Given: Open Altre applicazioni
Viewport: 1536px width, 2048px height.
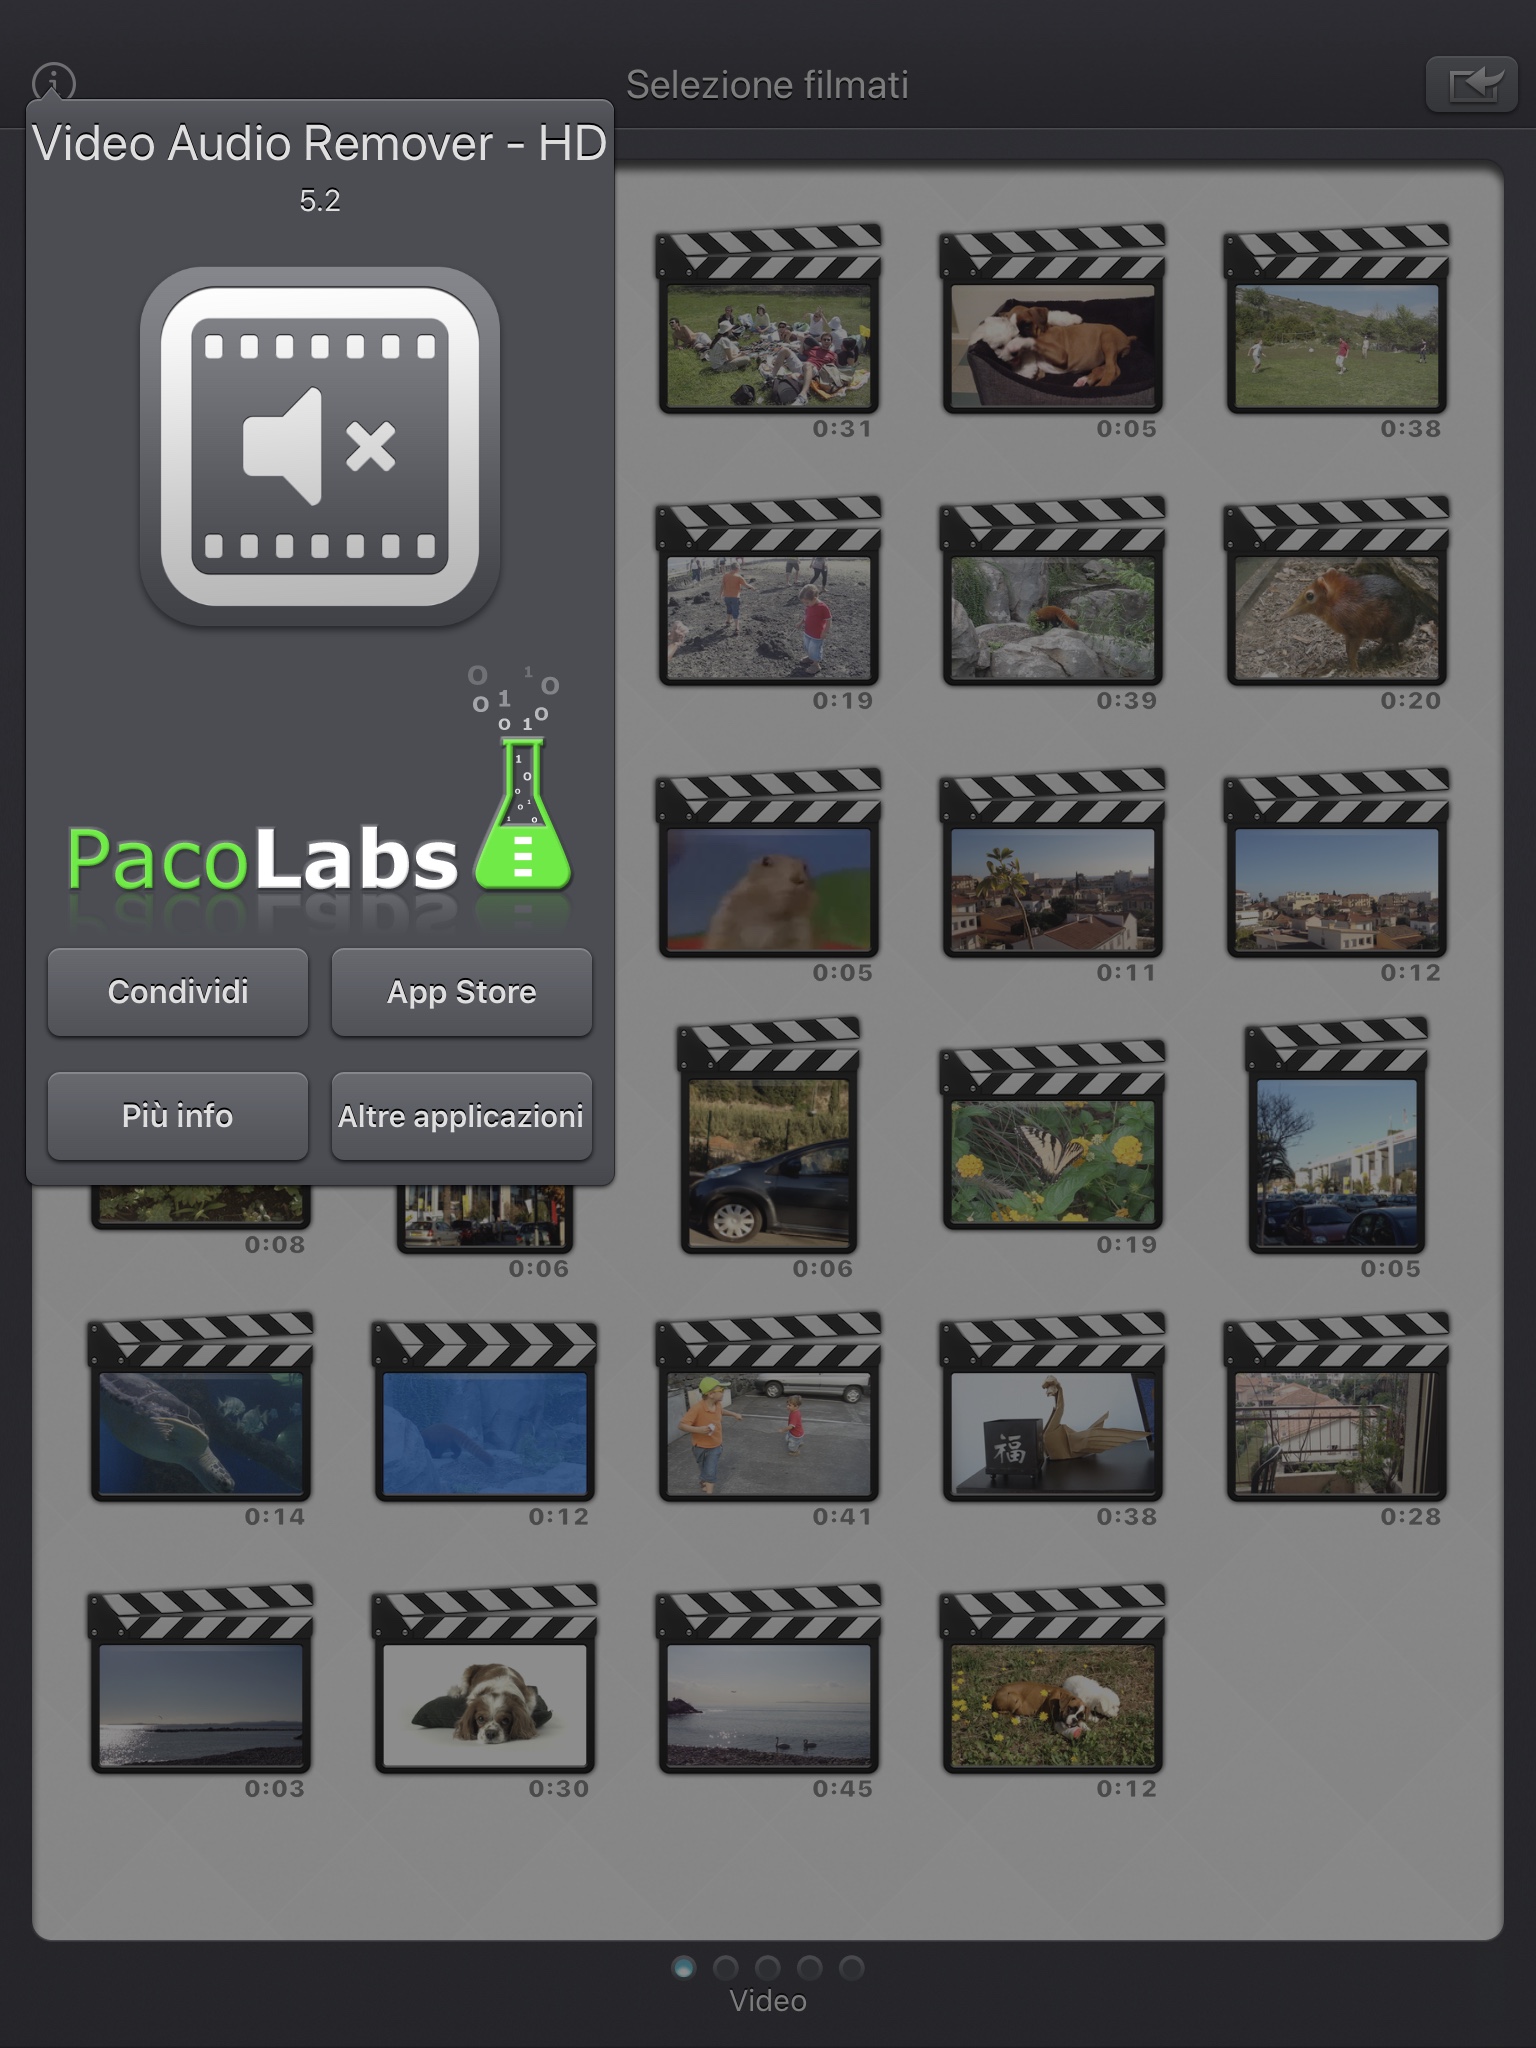Looking at the screenshot, I should pyautogui.click(x=462, y=1116).
